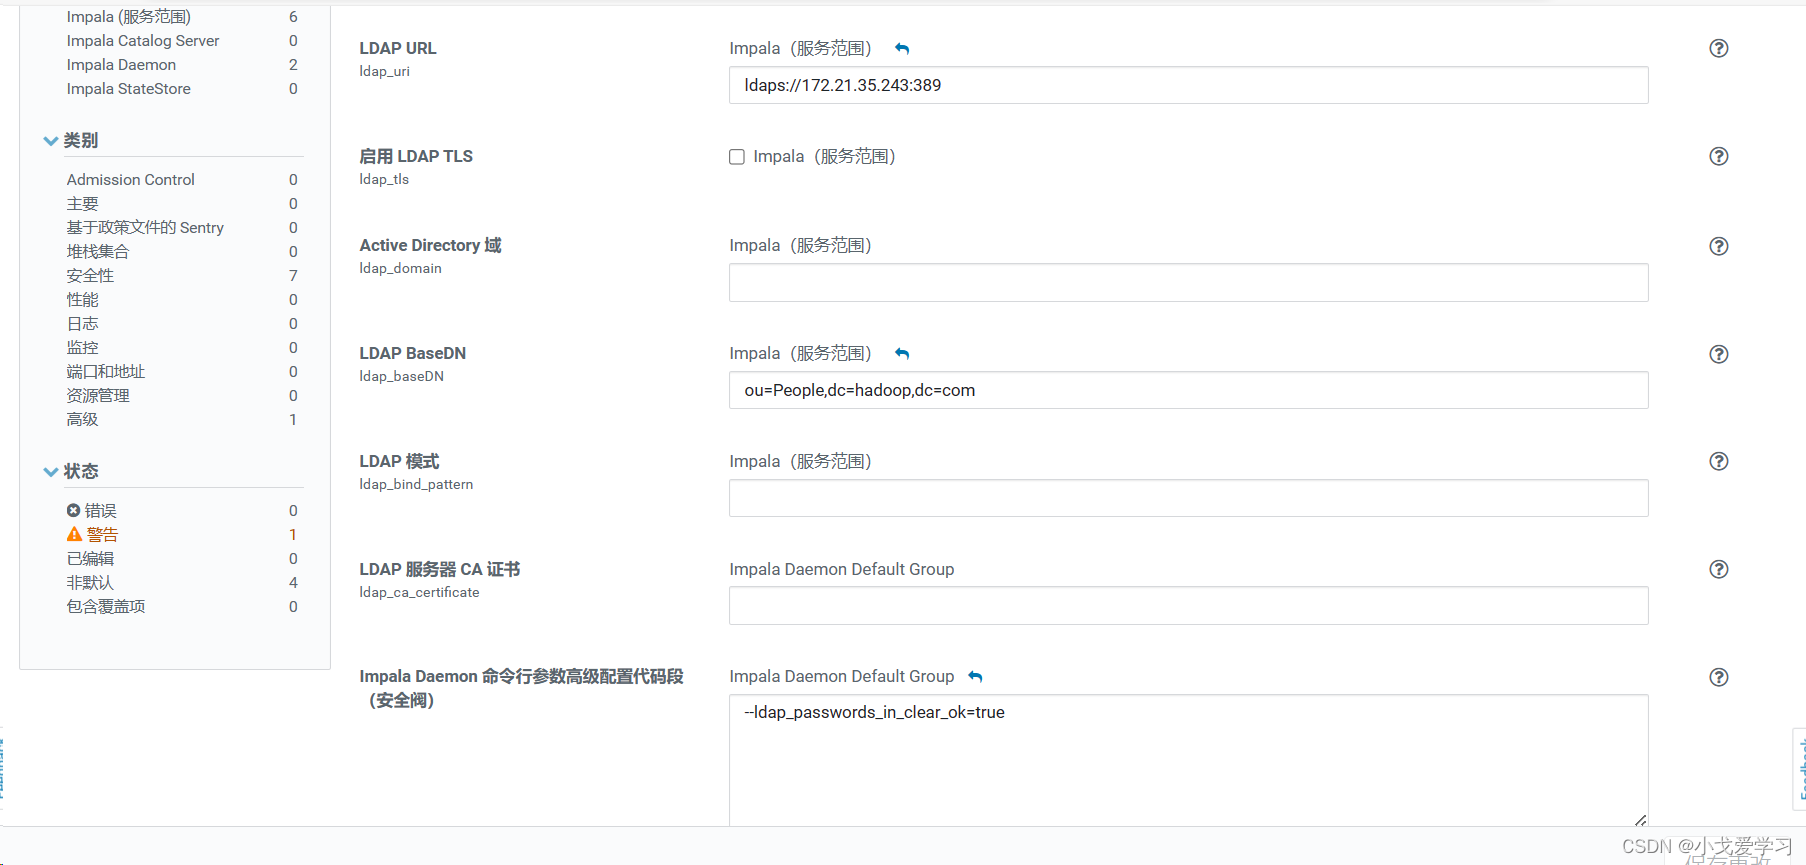Click the ldap_uri property name
1806x865 pixels.
point(384,72)
